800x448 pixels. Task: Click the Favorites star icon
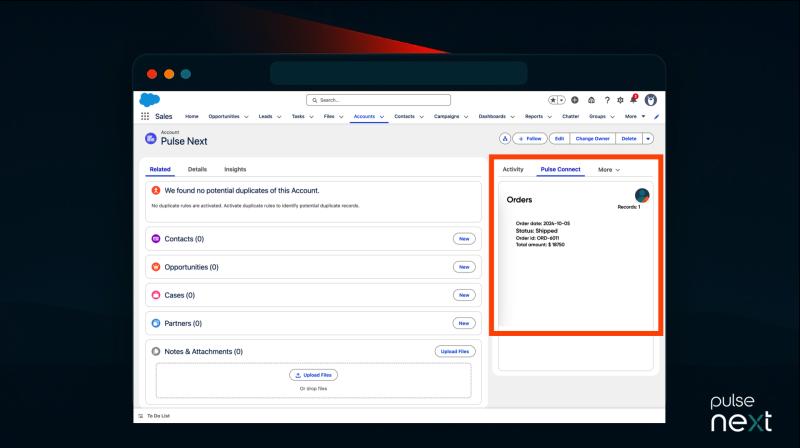click(553, 100)
